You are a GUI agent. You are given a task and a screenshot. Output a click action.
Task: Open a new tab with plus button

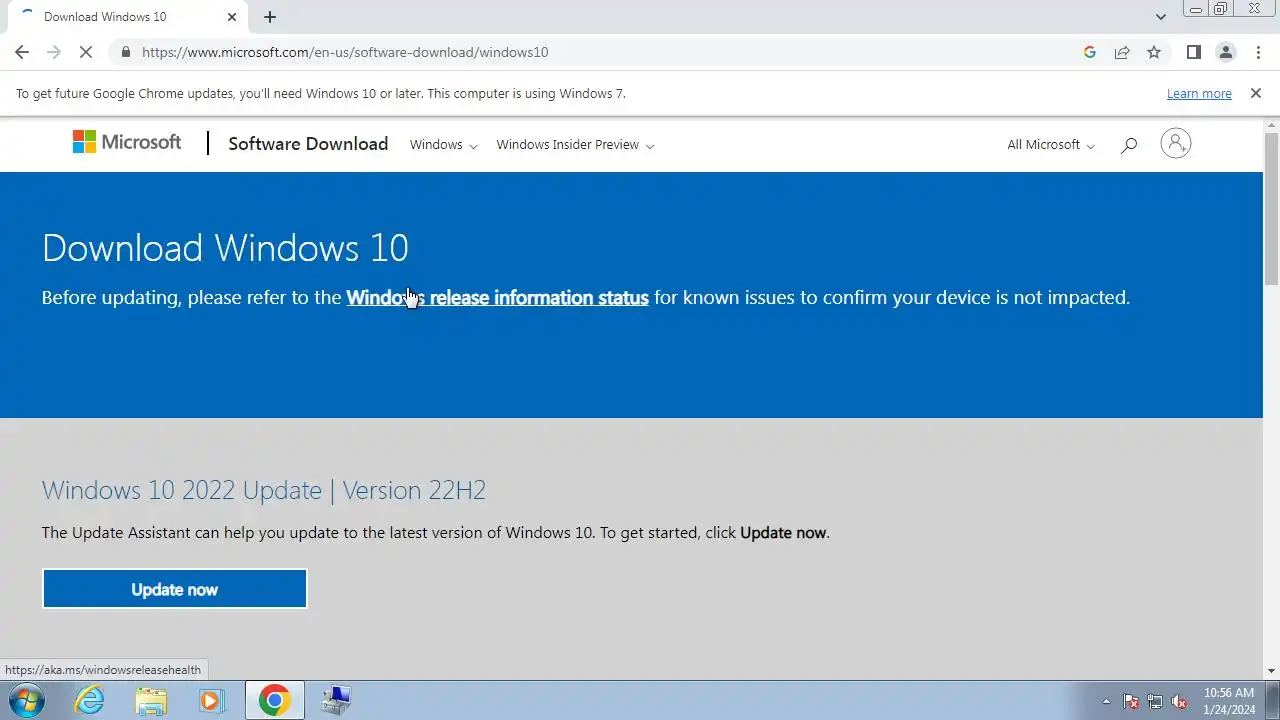[x=270, y=17]
